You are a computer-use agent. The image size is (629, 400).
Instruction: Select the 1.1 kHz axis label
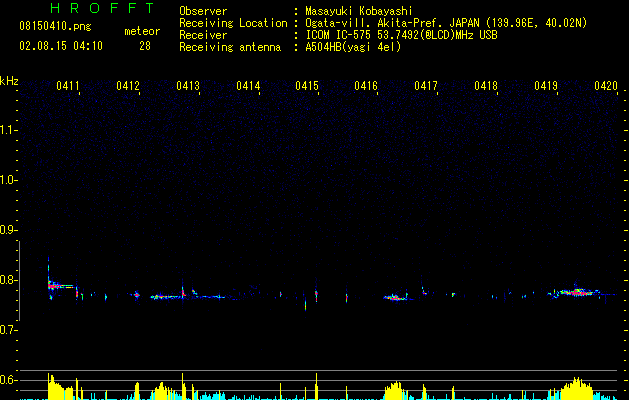(9, 130)
